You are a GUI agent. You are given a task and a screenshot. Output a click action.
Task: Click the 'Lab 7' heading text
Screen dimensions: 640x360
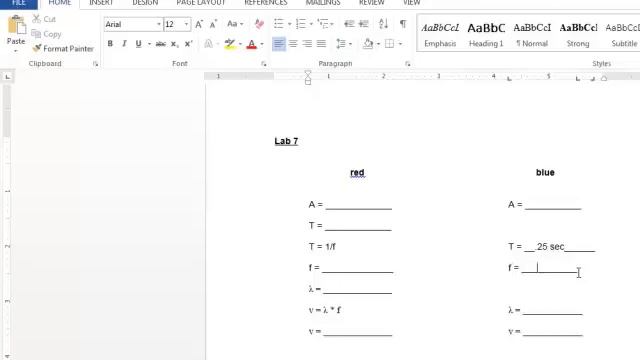click(x=286, y=141)
